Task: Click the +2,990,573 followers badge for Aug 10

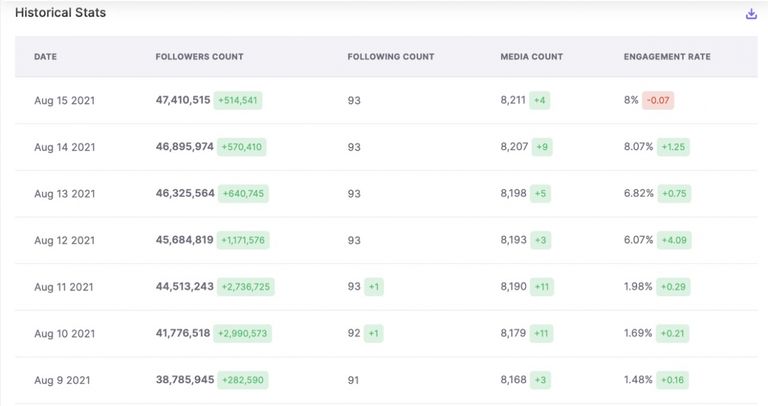Action: tap(244, 334)
